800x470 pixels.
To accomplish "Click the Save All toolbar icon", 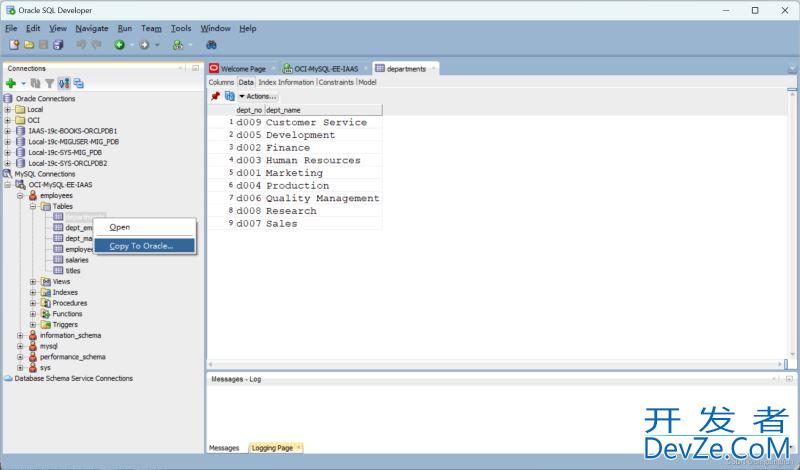I will (x=58, y=45).
